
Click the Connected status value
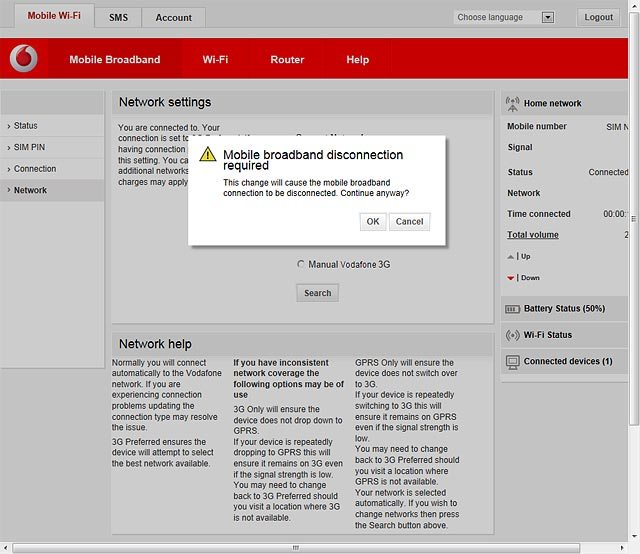pos(608,172)
